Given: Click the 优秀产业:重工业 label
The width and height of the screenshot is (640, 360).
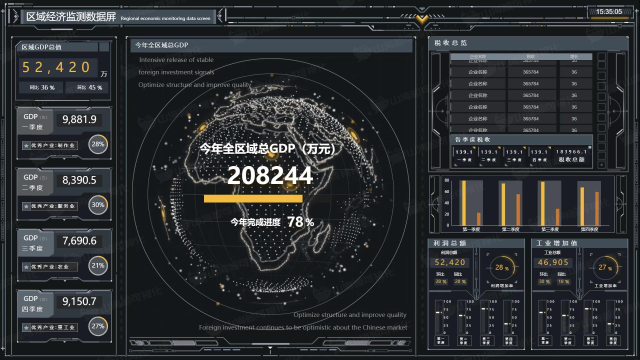Looking at the screenshot, I should (x=53, y=327).
